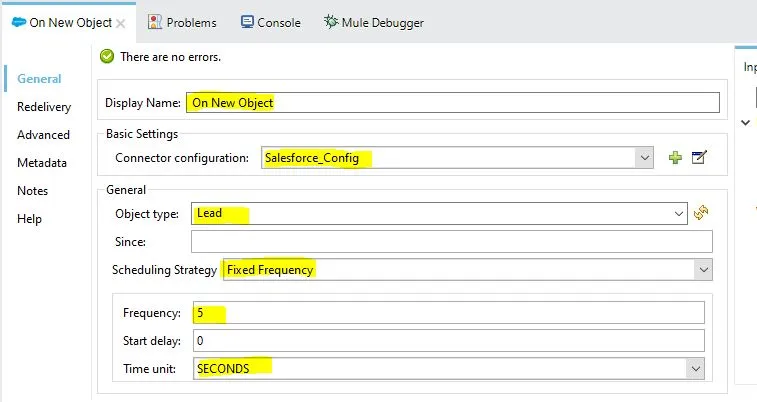Screen dimensions: 757x402
Task: Click the Since input field
Action: [x=451, y=241]
